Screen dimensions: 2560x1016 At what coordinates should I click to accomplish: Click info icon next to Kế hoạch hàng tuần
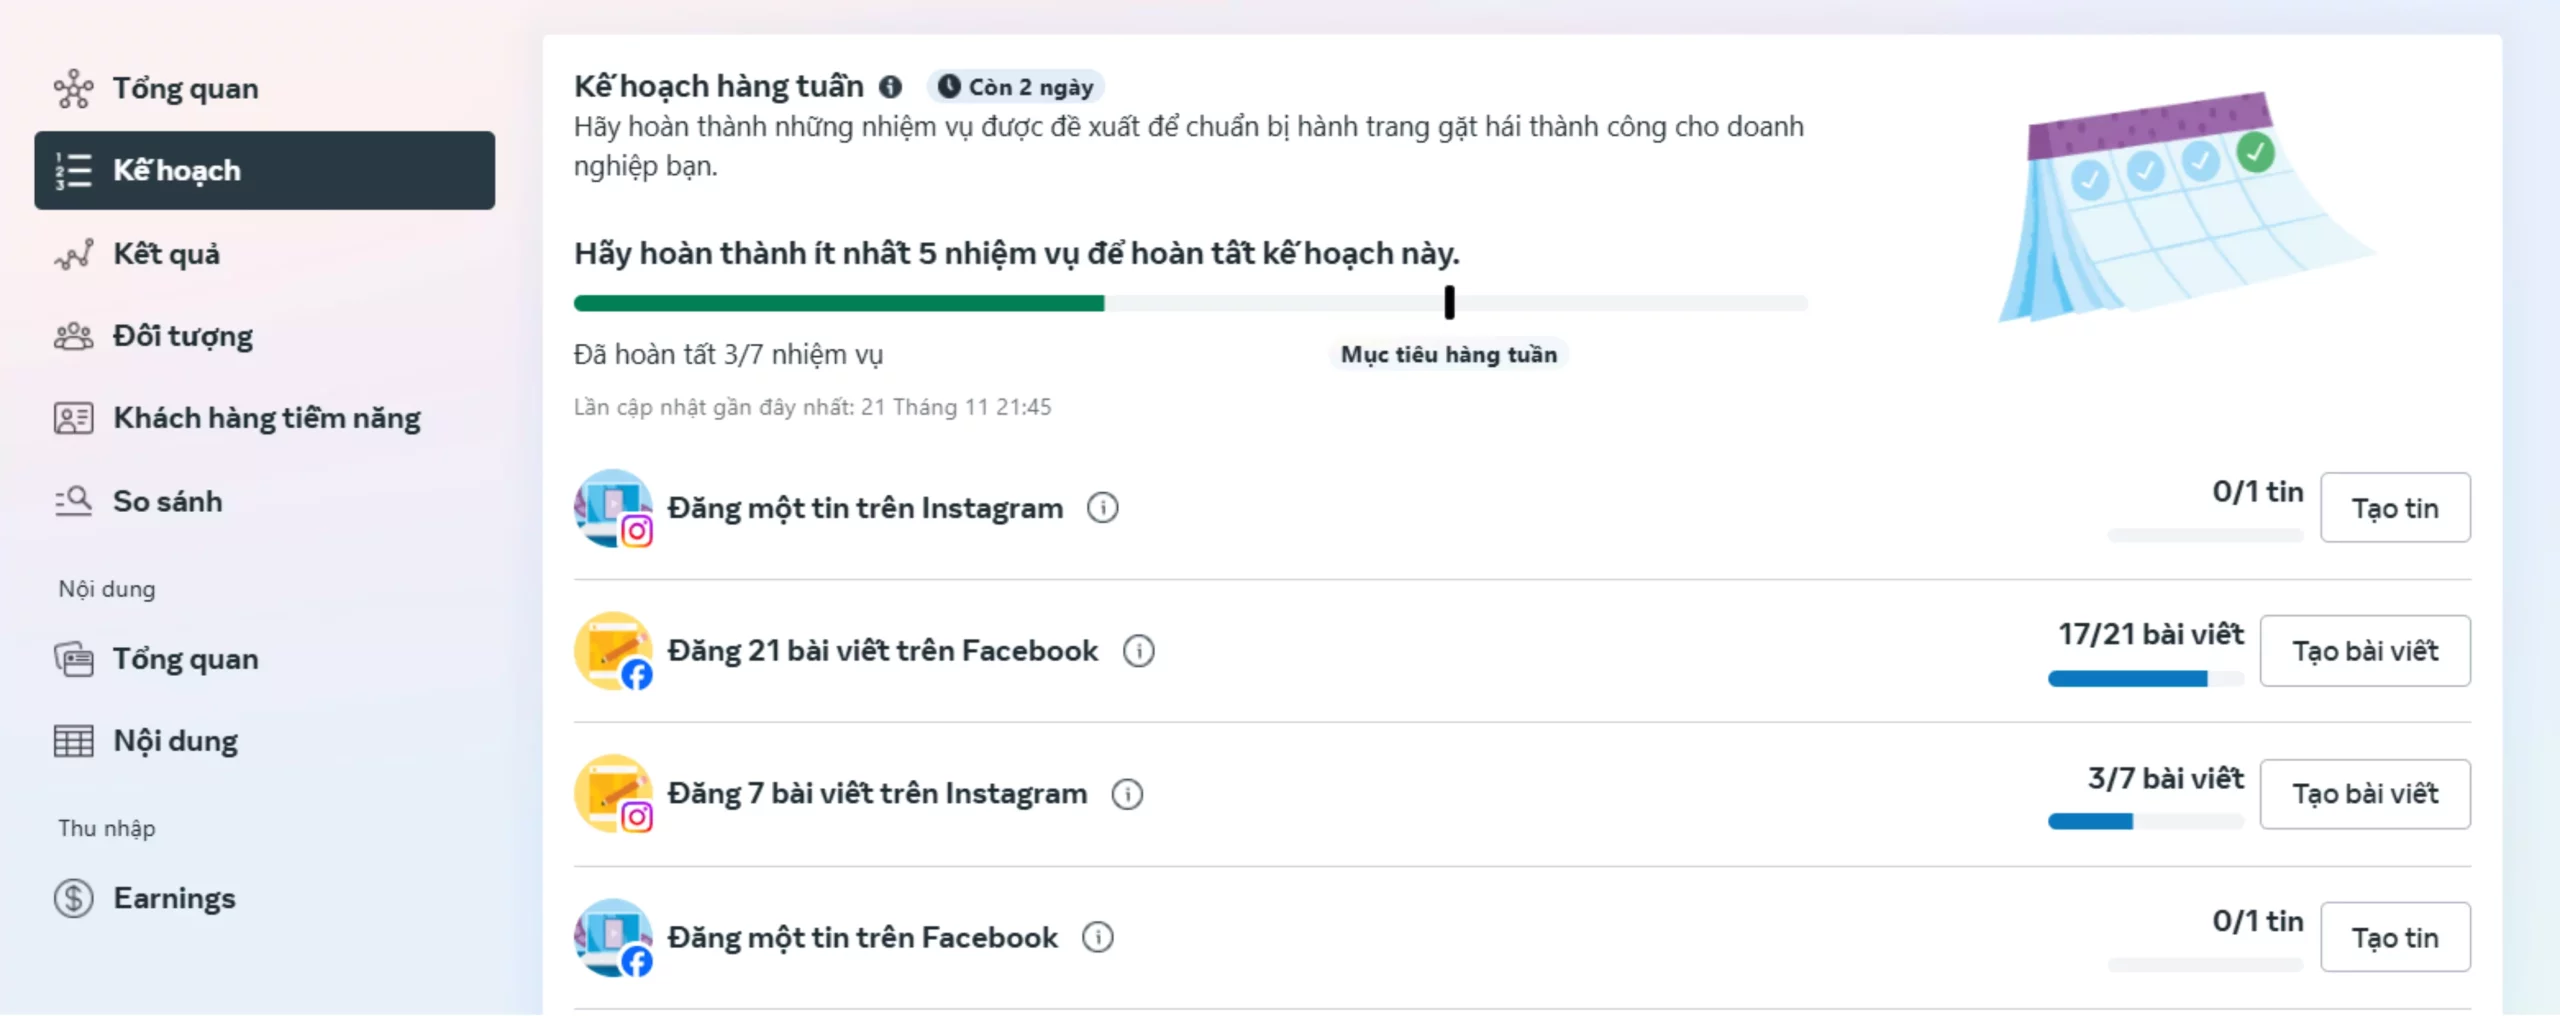point(890,87)
